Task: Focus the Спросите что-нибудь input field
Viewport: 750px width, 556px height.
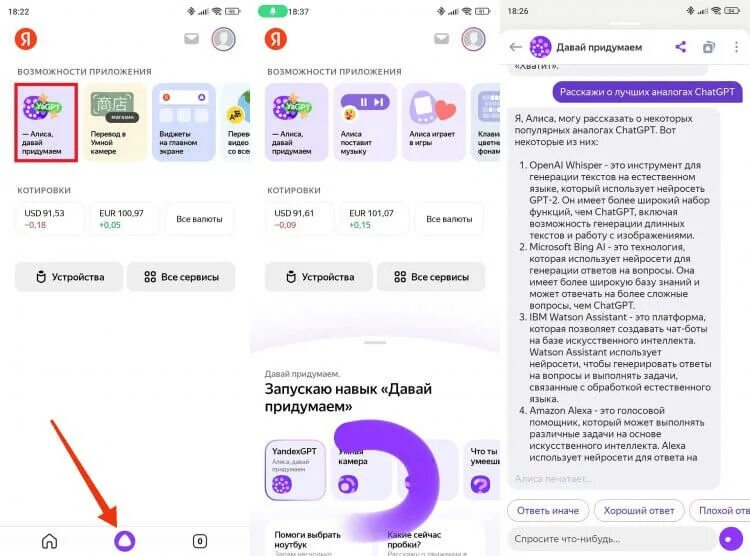Action: point(611,539)
